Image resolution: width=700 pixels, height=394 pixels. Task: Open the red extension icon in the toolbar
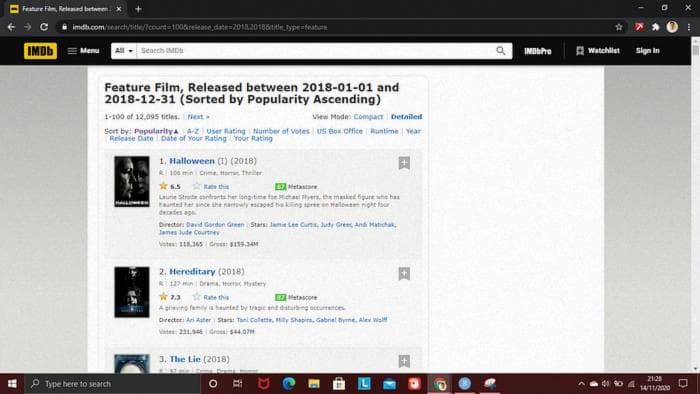[639, 27]
